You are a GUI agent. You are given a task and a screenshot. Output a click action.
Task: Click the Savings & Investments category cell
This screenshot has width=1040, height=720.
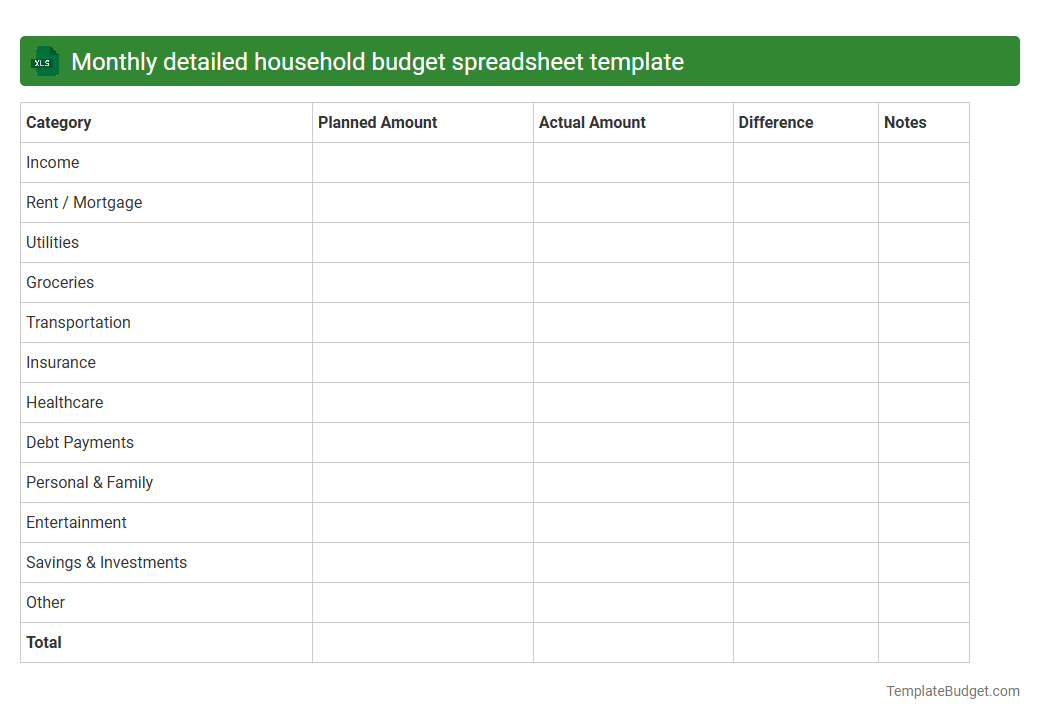point(106,562)
